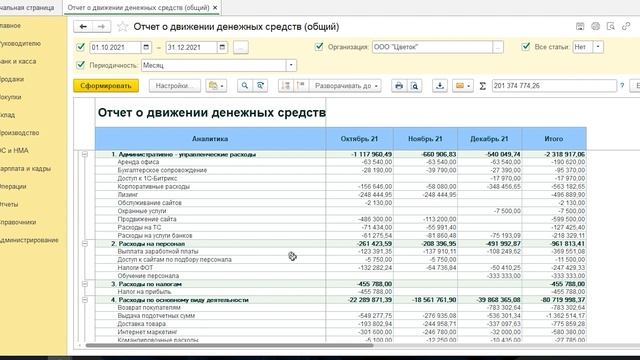Select the Лизинг row label
The width and height of the screenshot is (640, 360).
(x=128, y=195)
